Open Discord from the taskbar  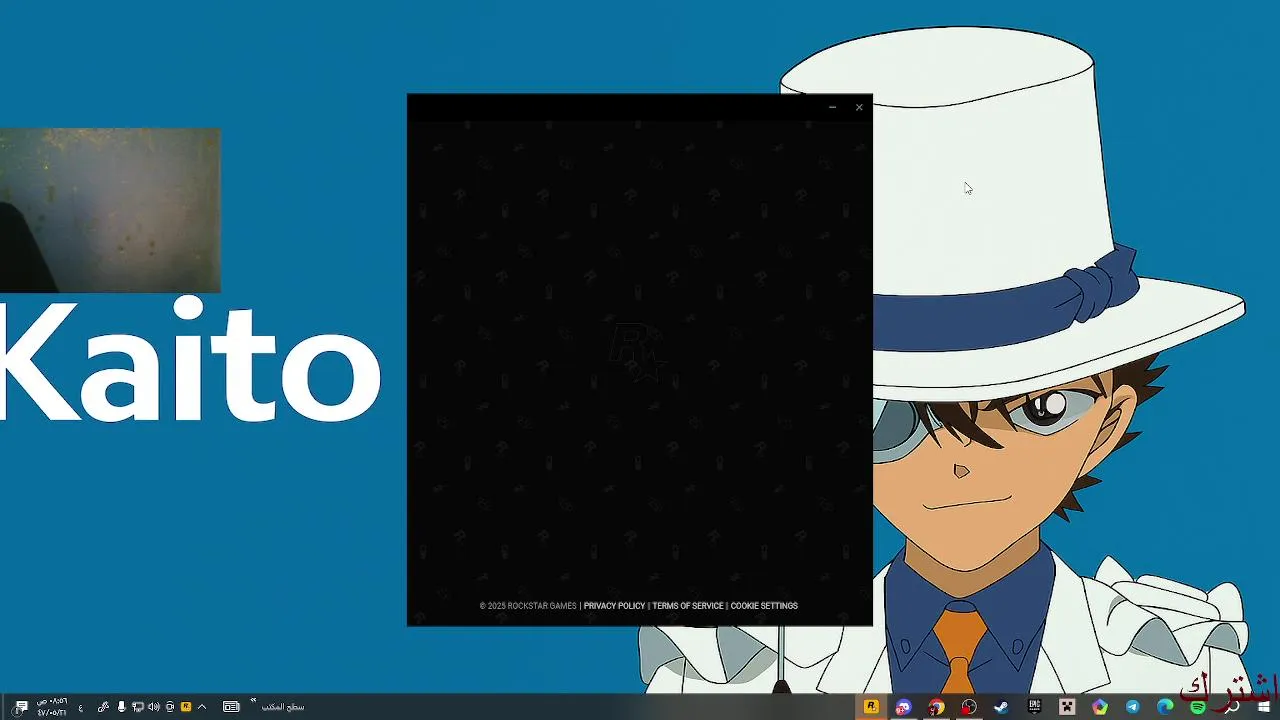coord(903,707)
